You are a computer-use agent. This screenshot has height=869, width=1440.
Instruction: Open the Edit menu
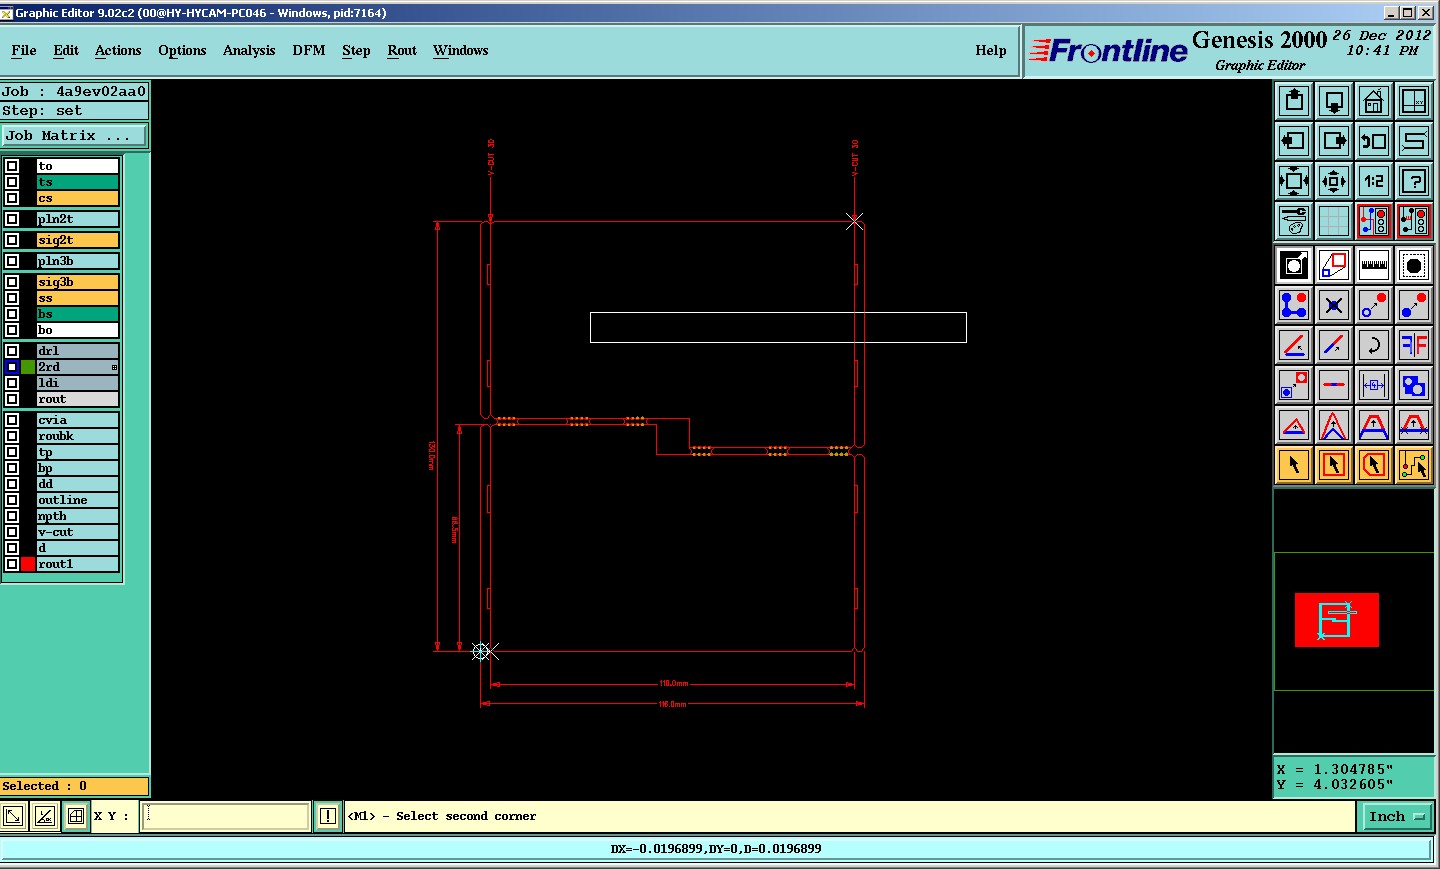click(x=66, y=50)
